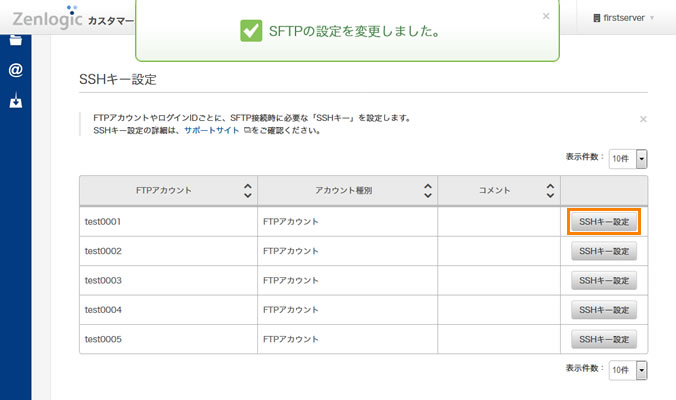Click FTPアカウント type cell in test0001 row
This screenshot has width=676, height=400.
347,222
